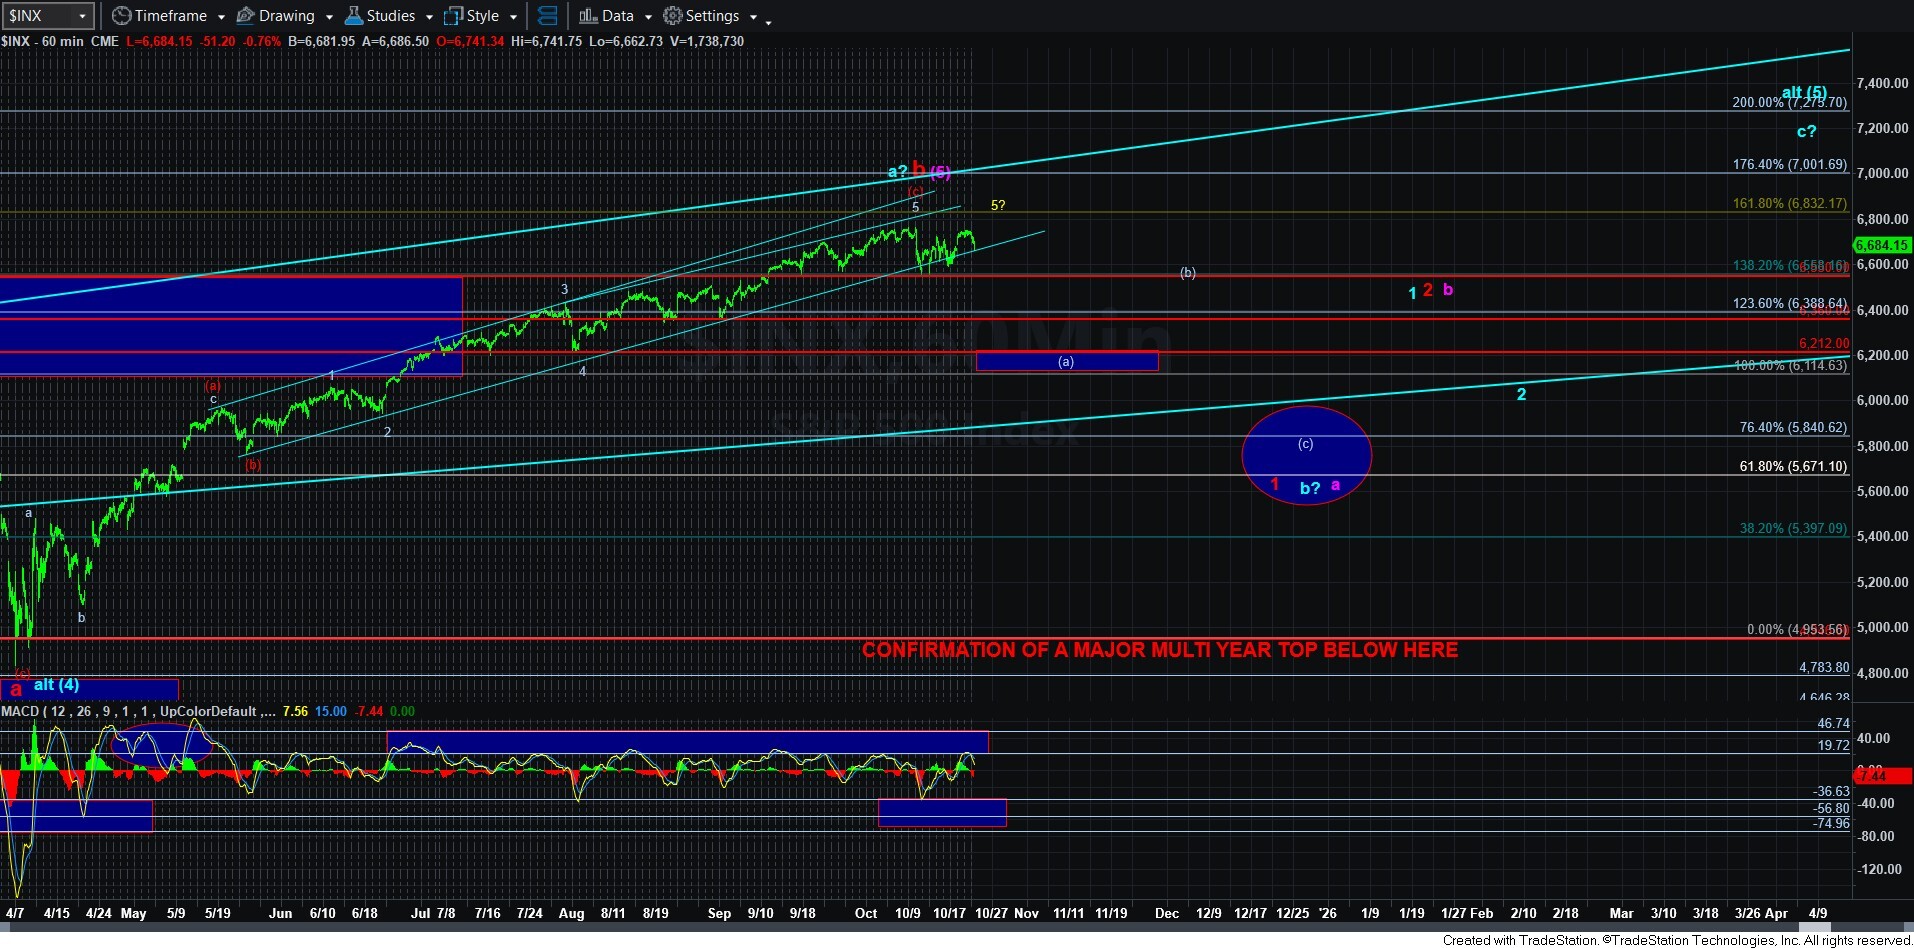
Task: Click the Oct label on the date axis
Action: (x=865, y=913)
